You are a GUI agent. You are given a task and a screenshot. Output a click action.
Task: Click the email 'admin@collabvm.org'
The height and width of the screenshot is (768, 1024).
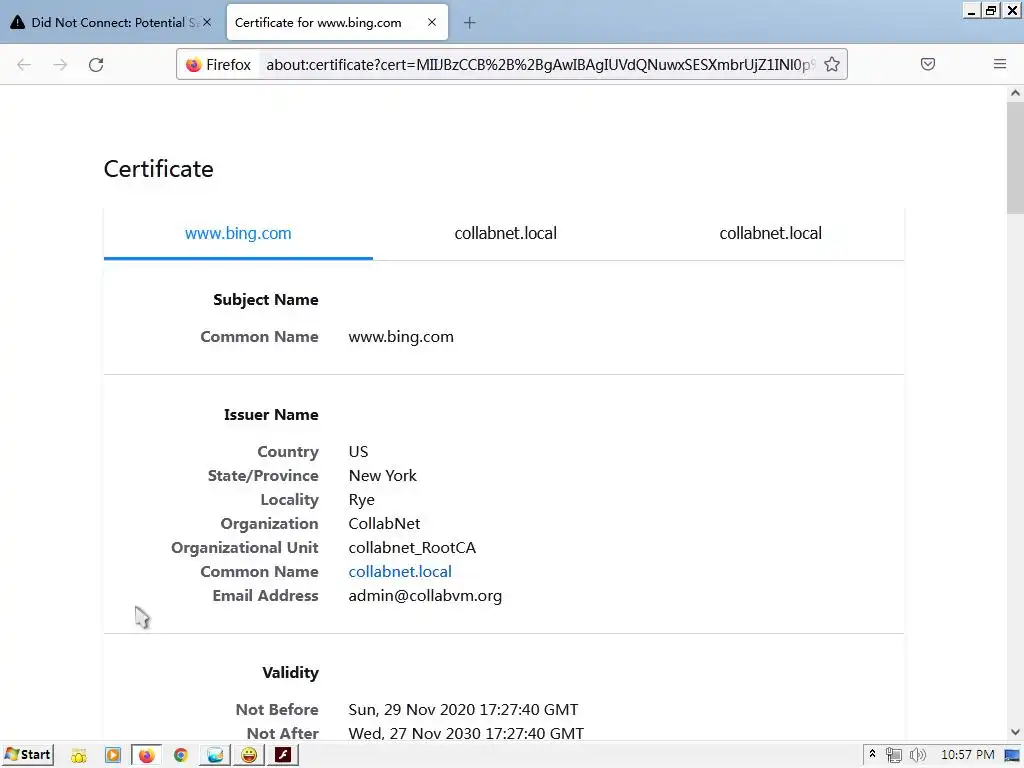pyautogui.click(x=425, y=596)
